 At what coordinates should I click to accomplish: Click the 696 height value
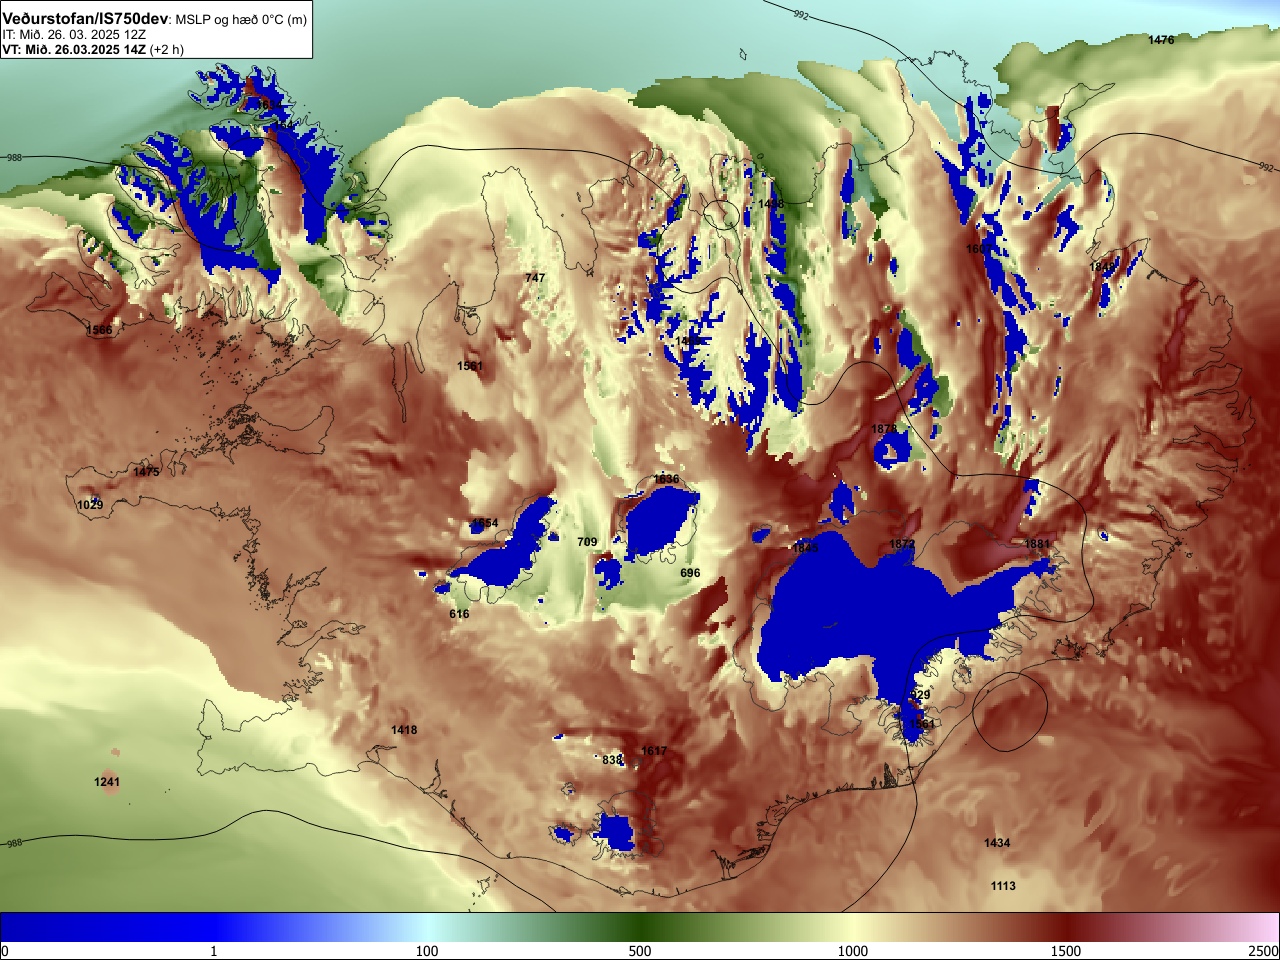690,573
